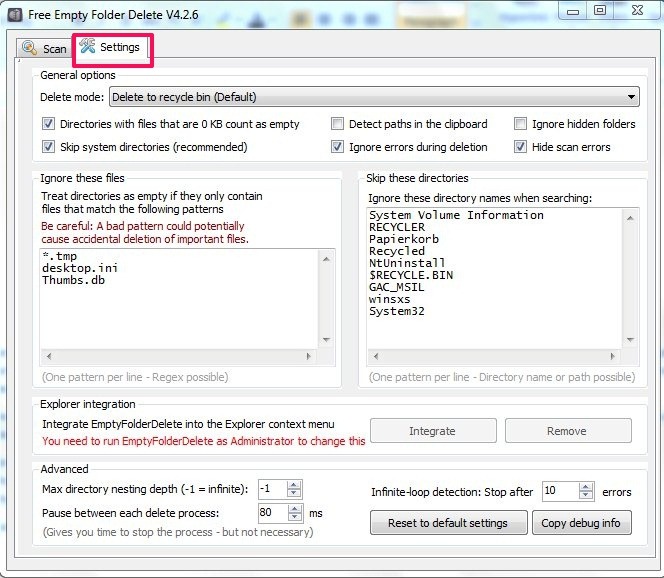Maximize the Free Empty Folder Delete window
This screenshot has height=578, width=664.
pos(599,11)
